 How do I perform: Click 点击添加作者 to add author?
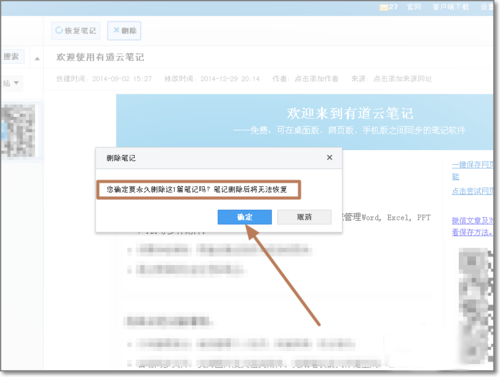316,79
